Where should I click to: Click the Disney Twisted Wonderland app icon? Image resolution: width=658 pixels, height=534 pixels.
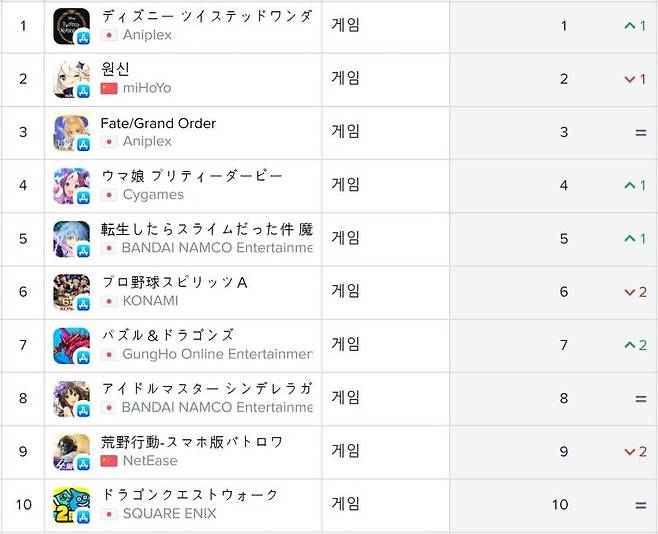click(71, 26)
